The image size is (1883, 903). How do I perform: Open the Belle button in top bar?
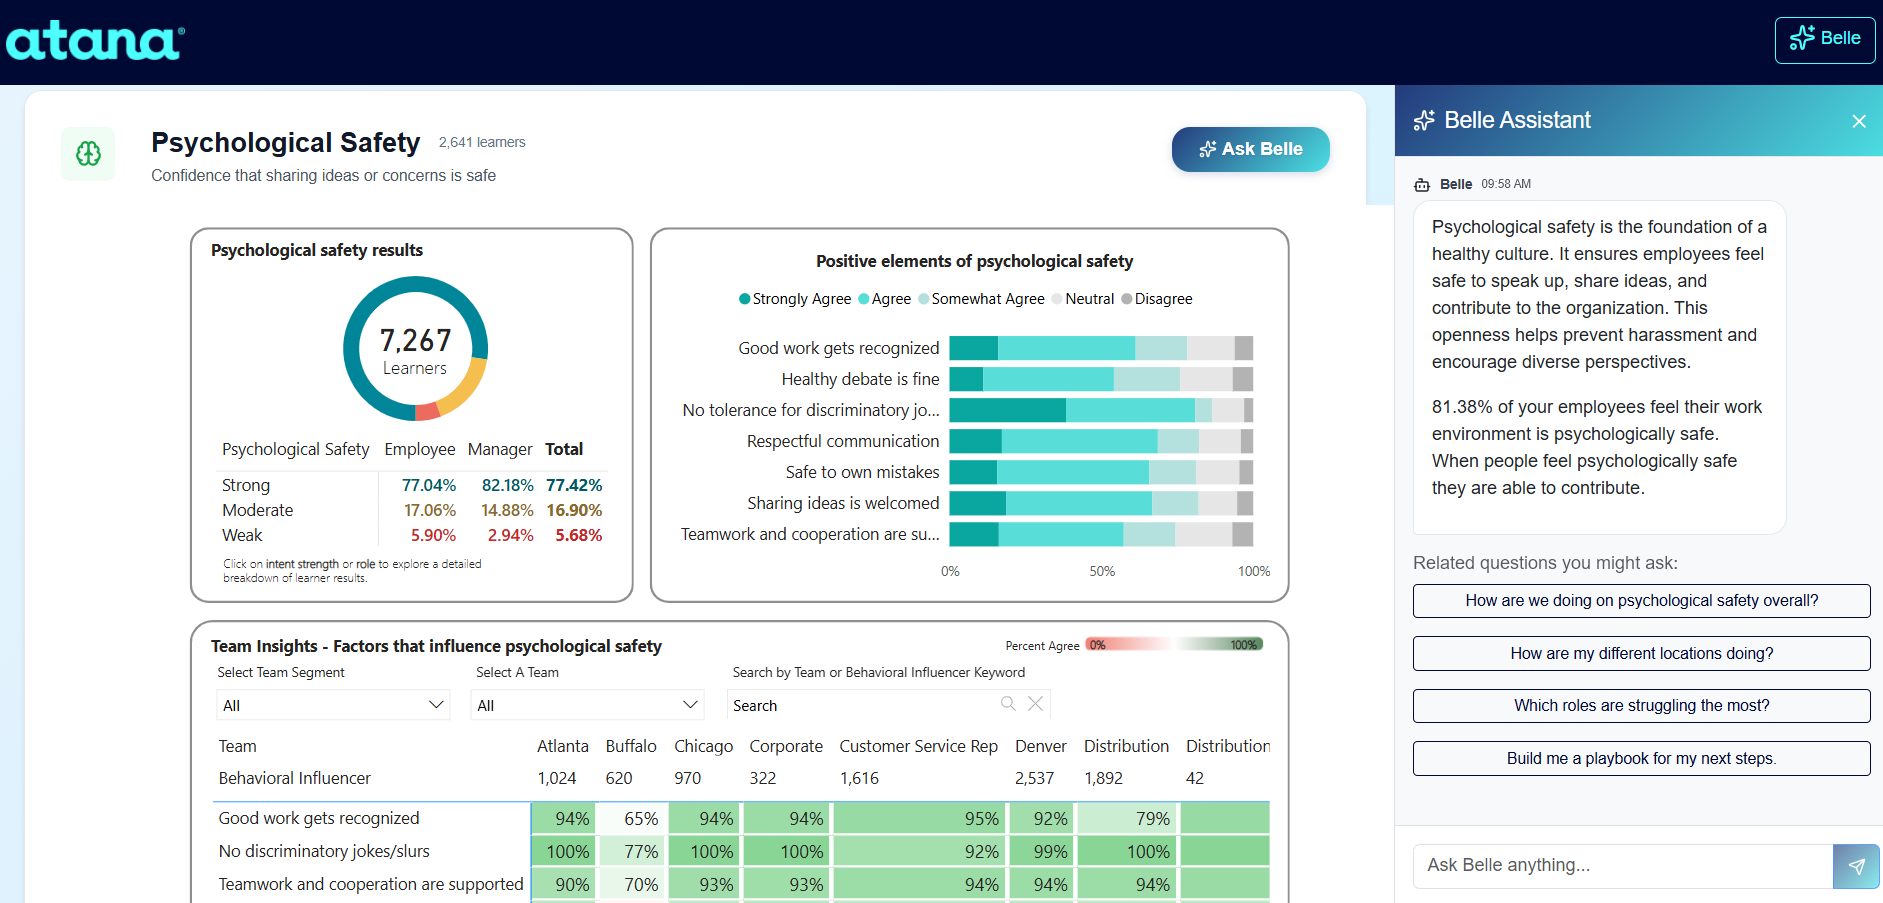(1824, 39)
